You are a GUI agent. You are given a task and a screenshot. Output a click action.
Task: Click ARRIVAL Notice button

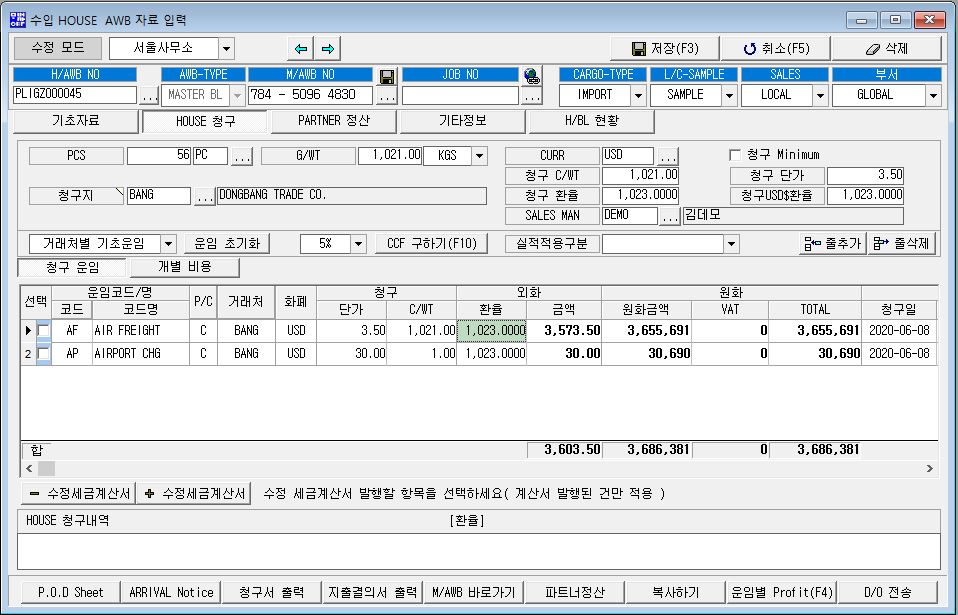pos(171,592)
